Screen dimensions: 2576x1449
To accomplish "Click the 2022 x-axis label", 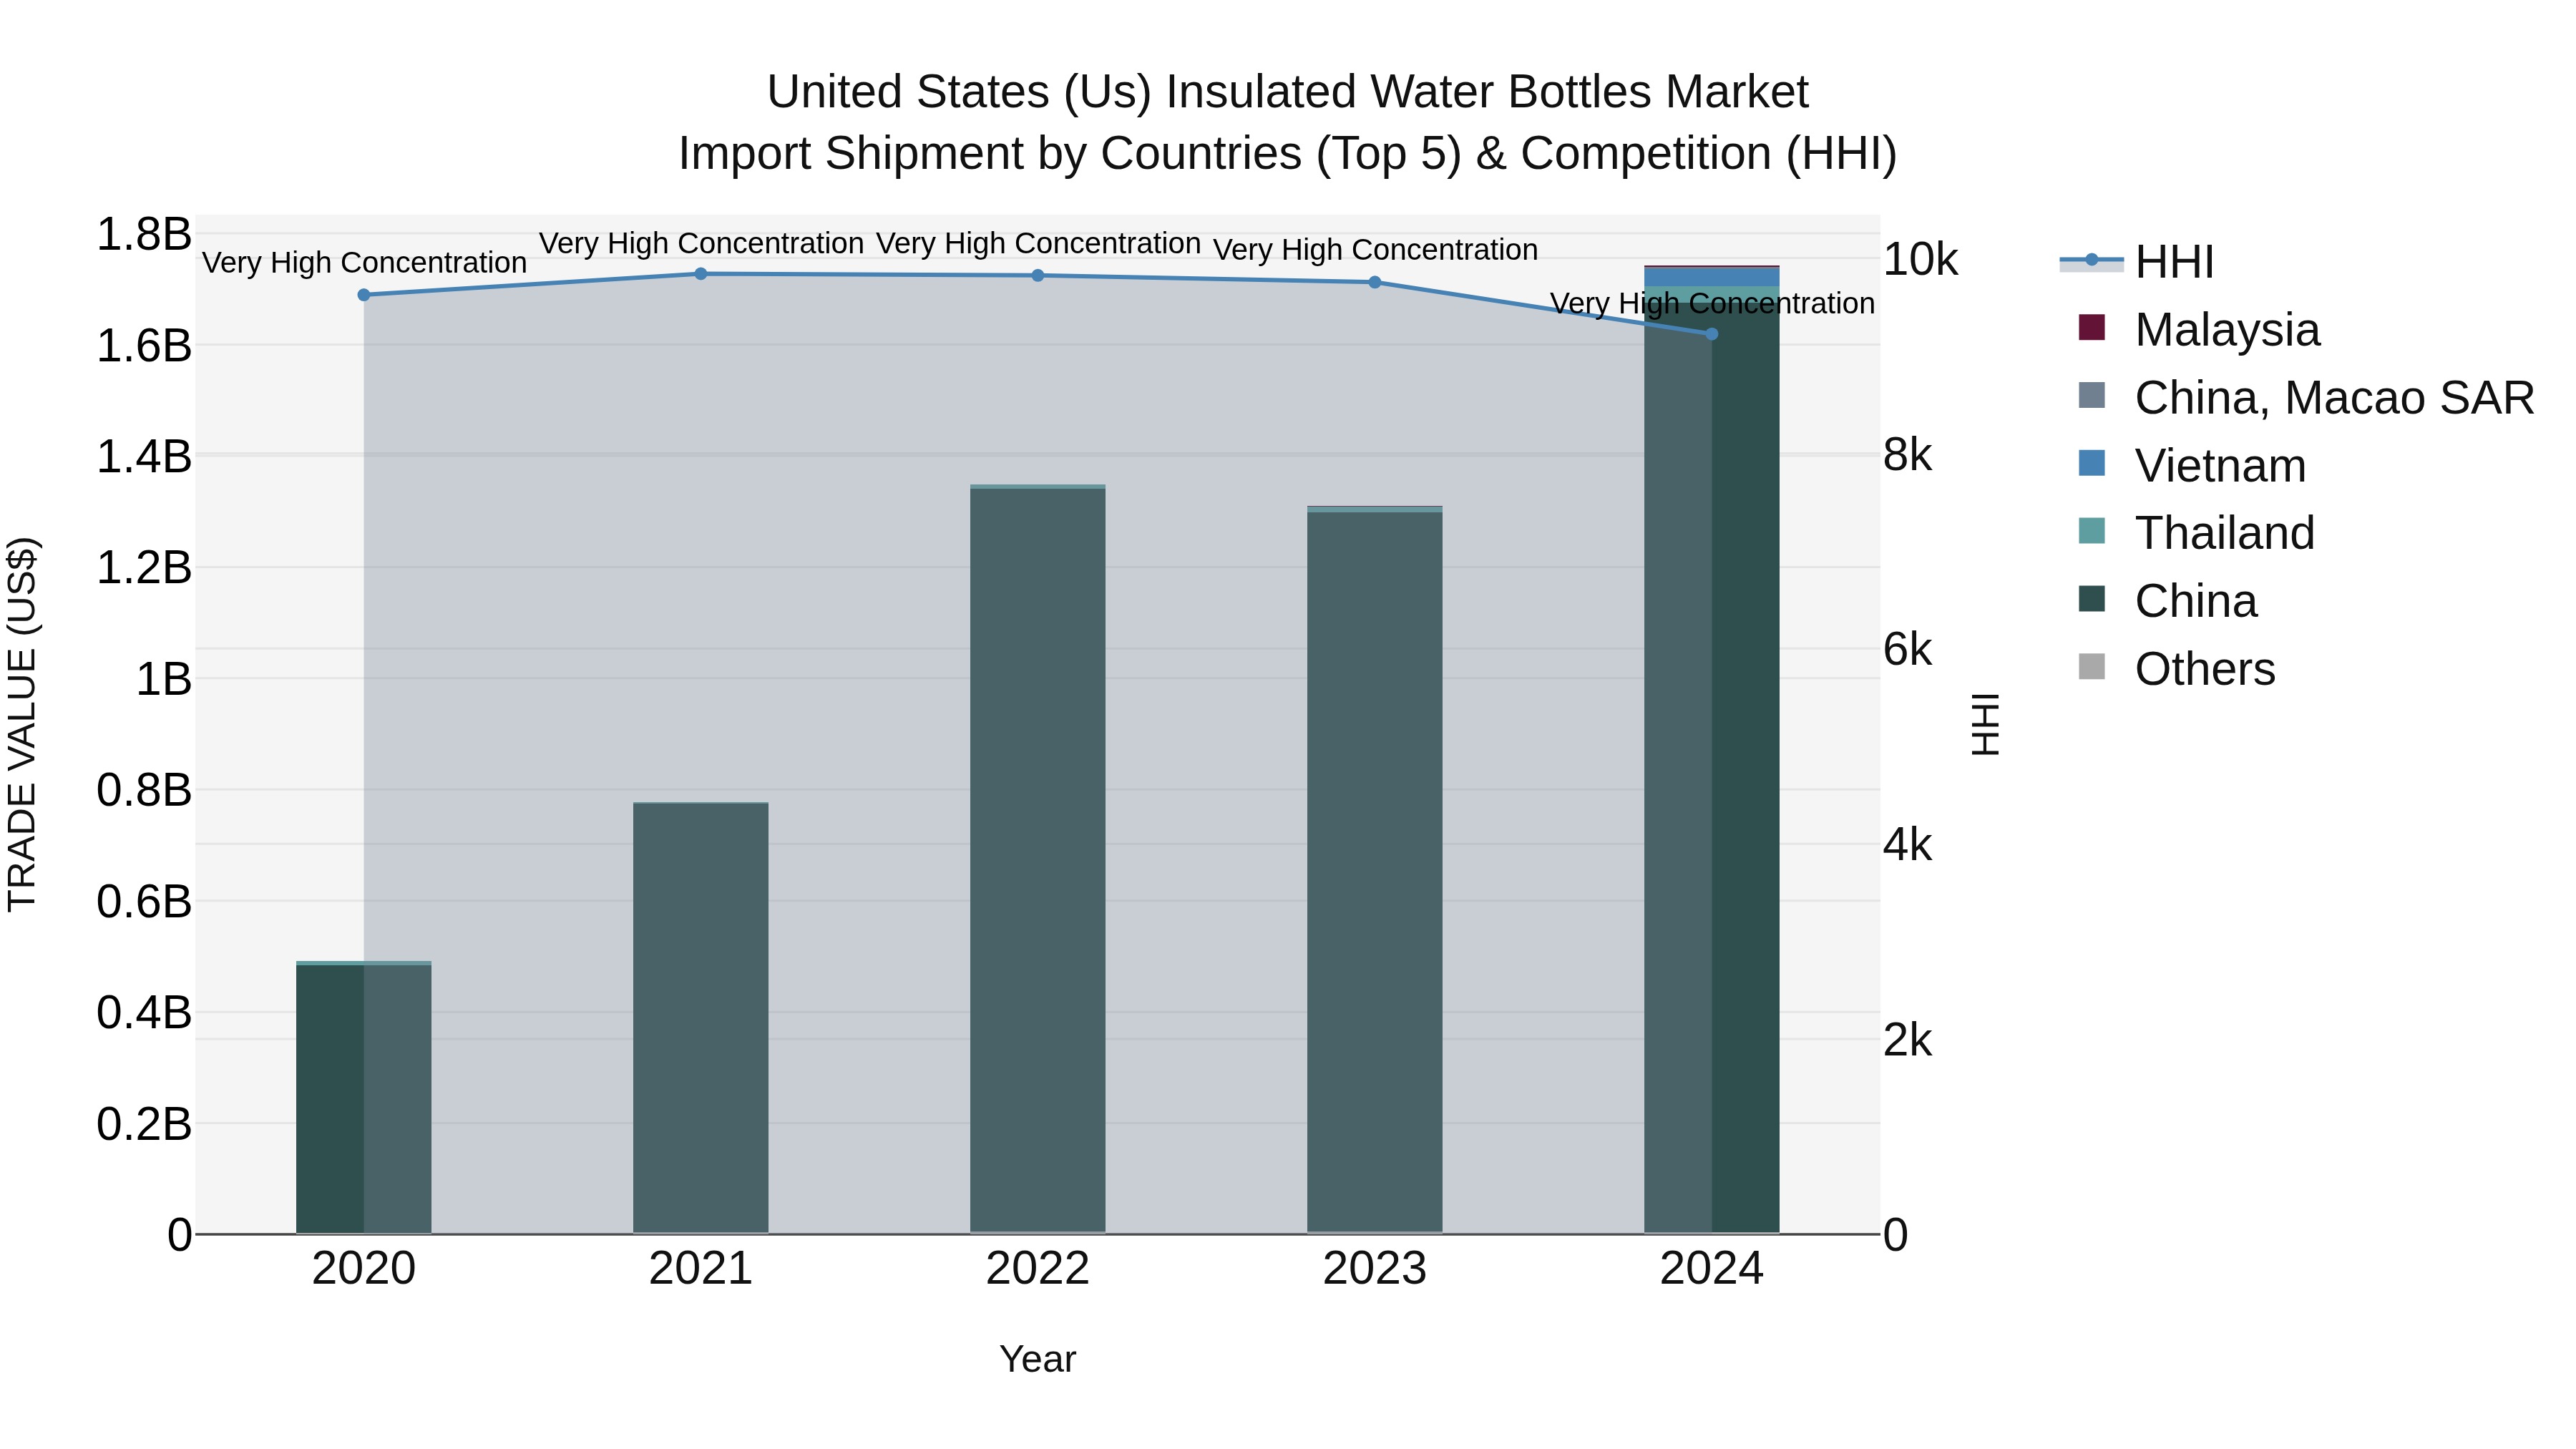I will point(1038,1269).
